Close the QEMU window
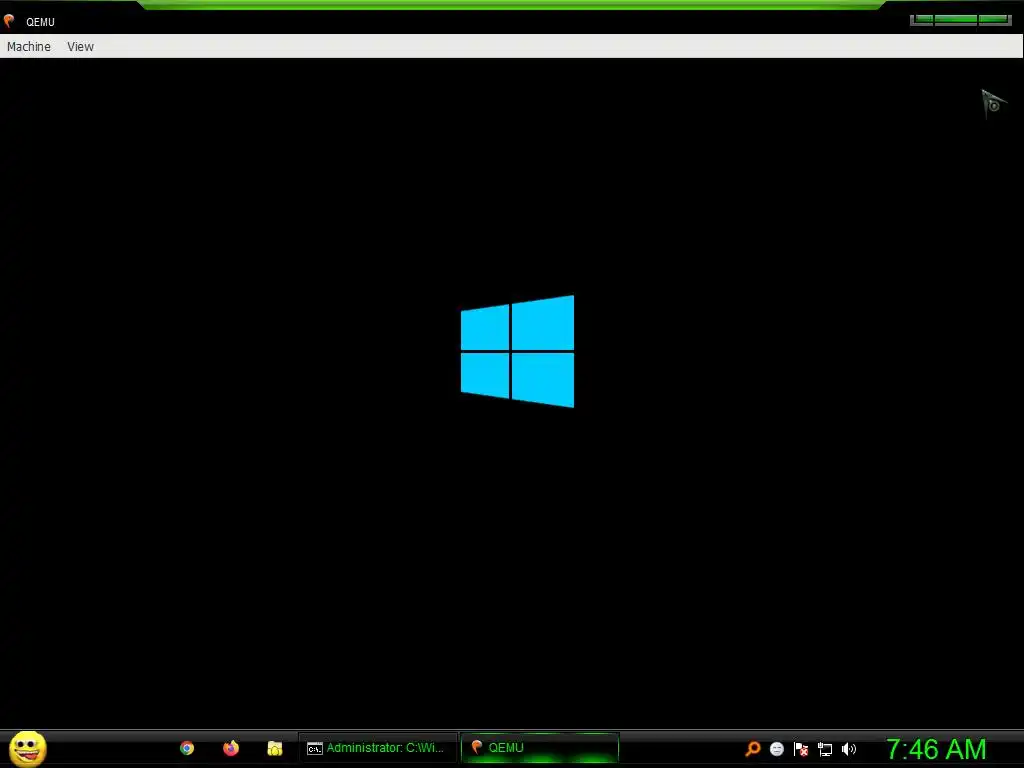 click(x=995, y=20)
